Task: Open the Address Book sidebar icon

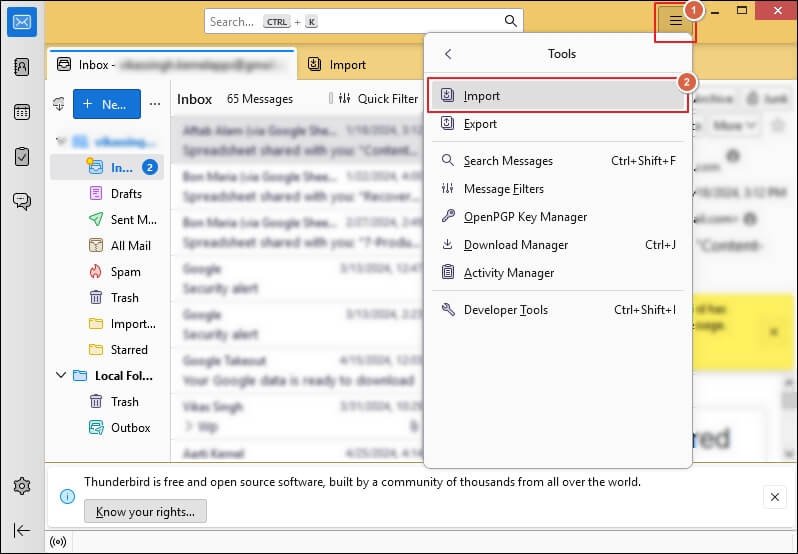Action: 22,67
